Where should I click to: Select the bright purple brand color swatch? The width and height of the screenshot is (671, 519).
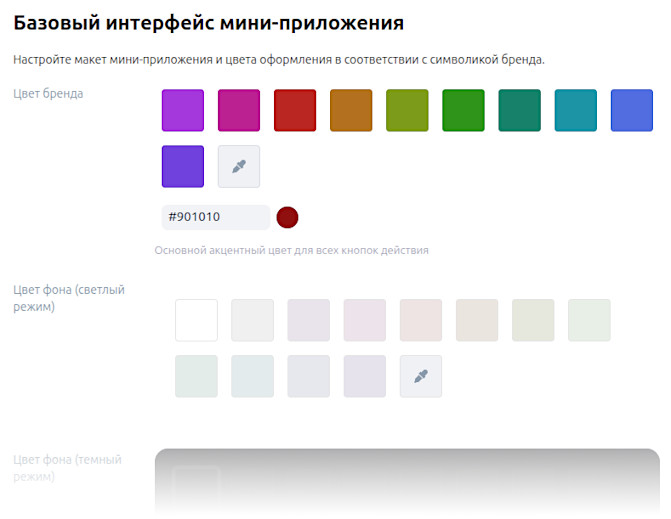(183, 110)
